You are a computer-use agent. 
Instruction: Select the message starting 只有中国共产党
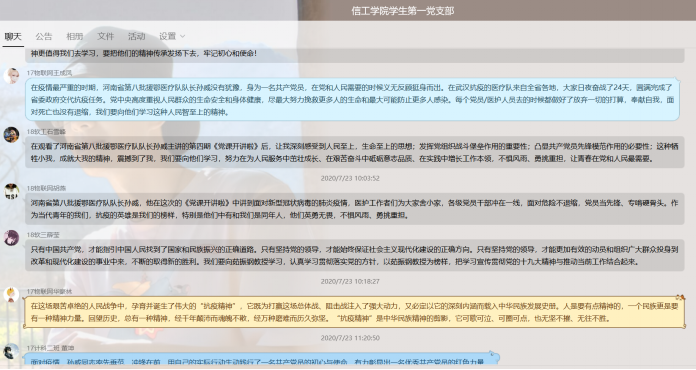pos(355,255)
